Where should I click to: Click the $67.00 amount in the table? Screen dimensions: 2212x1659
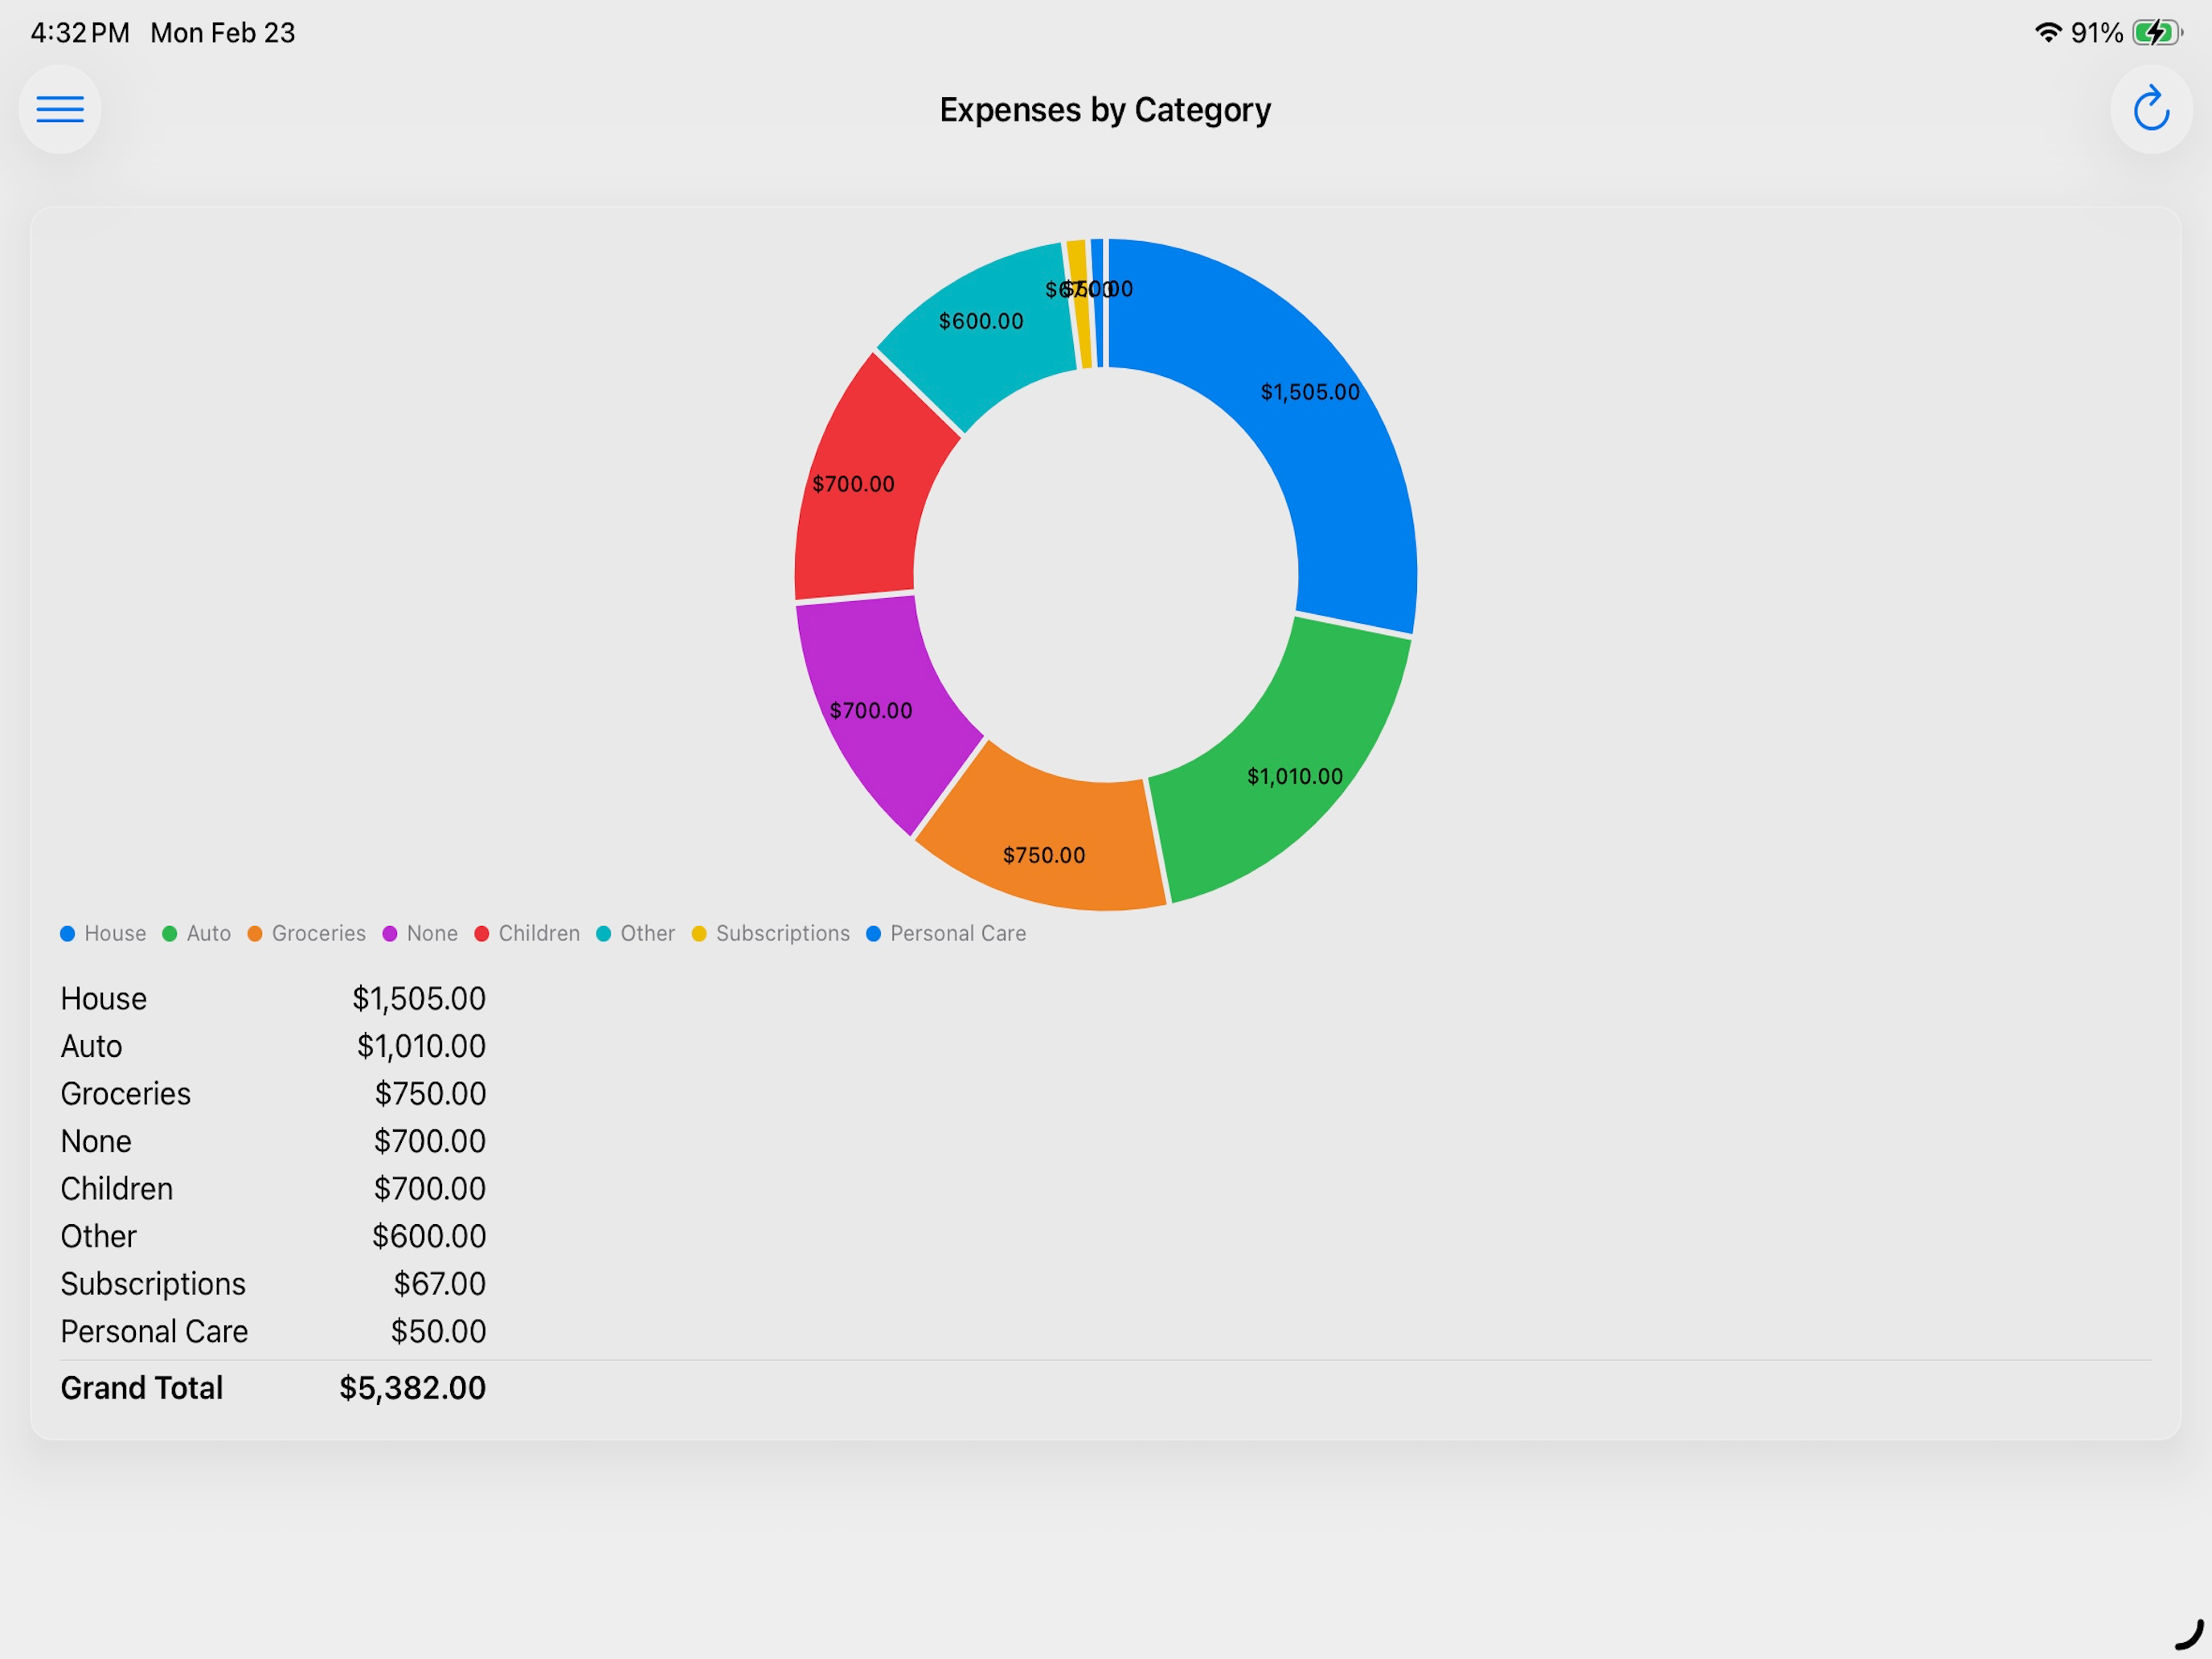pos(439,1283)
